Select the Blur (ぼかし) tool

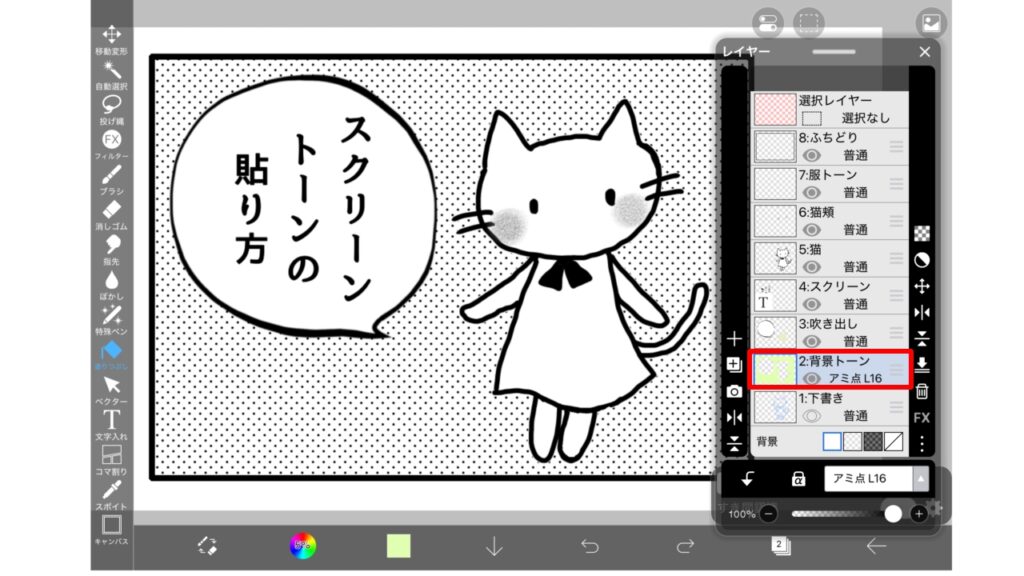tap(111, 281)
